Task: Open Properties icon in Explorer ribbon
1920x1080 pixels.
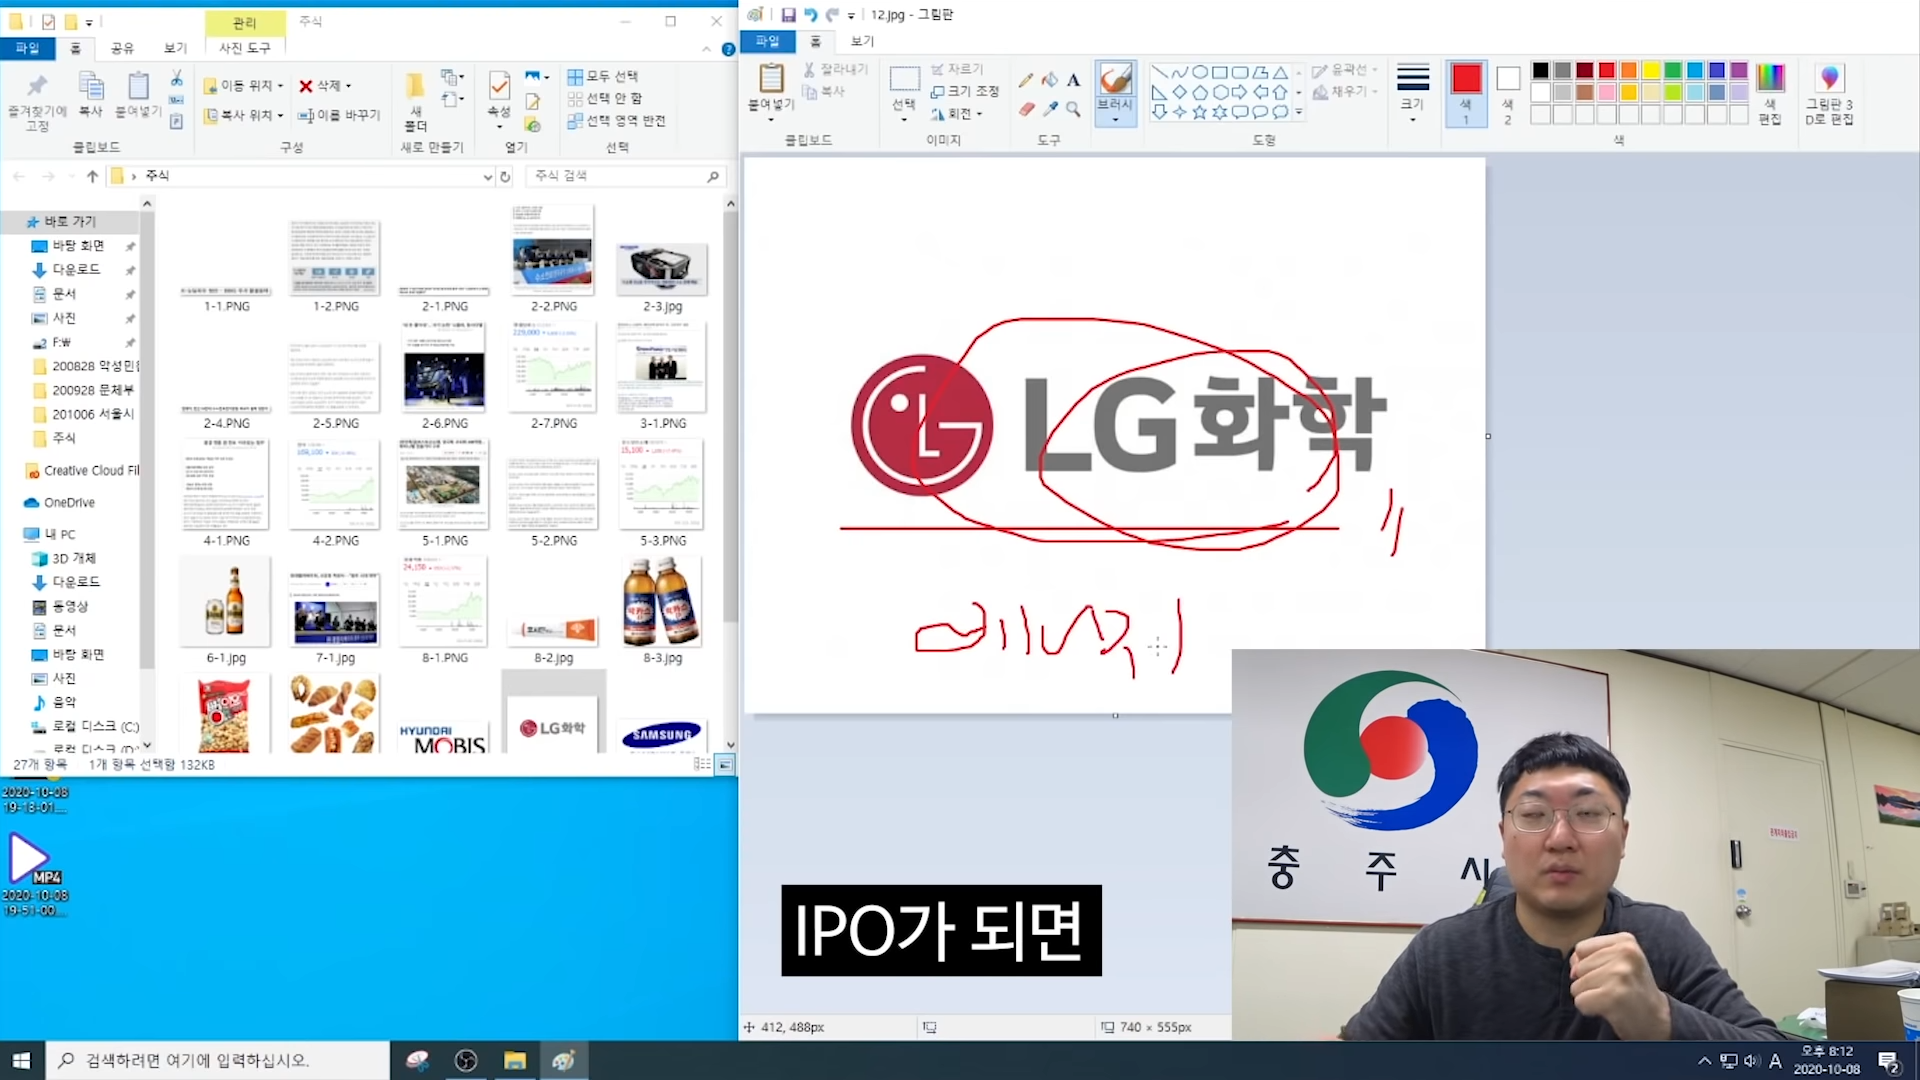Action: (499, 86)
